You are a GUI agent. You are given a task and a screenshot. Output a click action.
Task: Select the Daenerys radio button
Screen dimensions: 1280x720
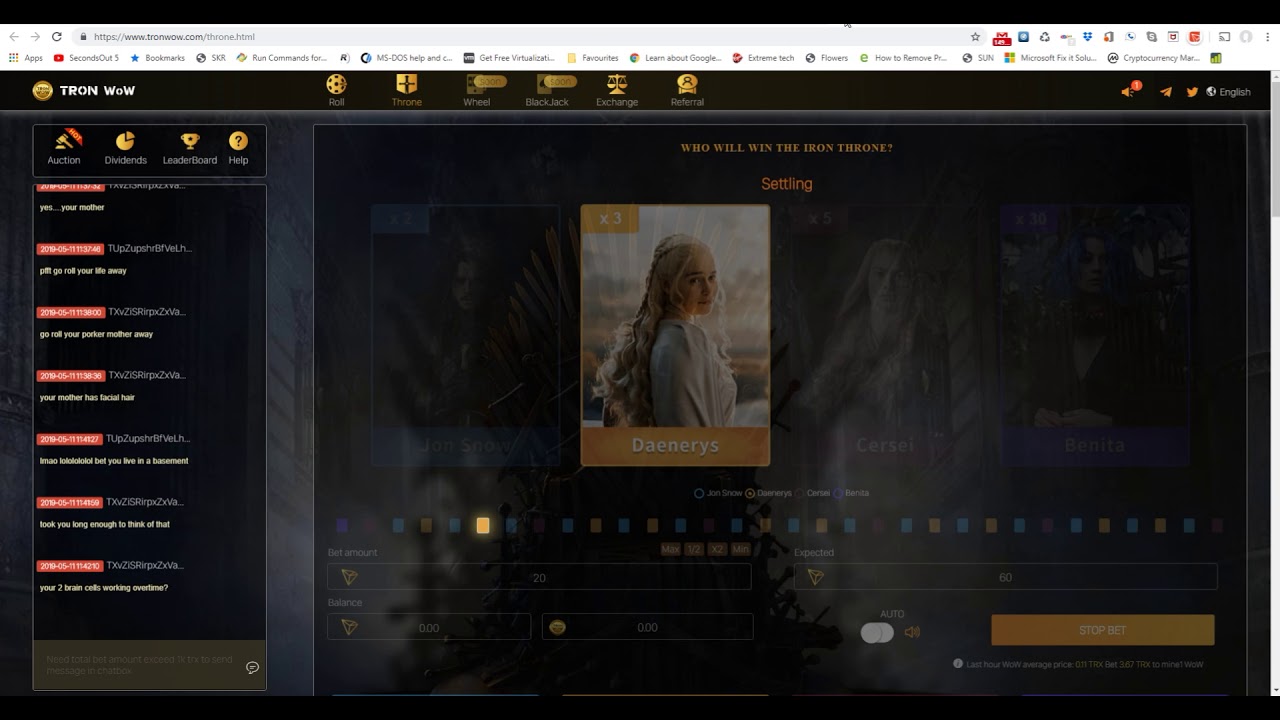coord(750,493)
